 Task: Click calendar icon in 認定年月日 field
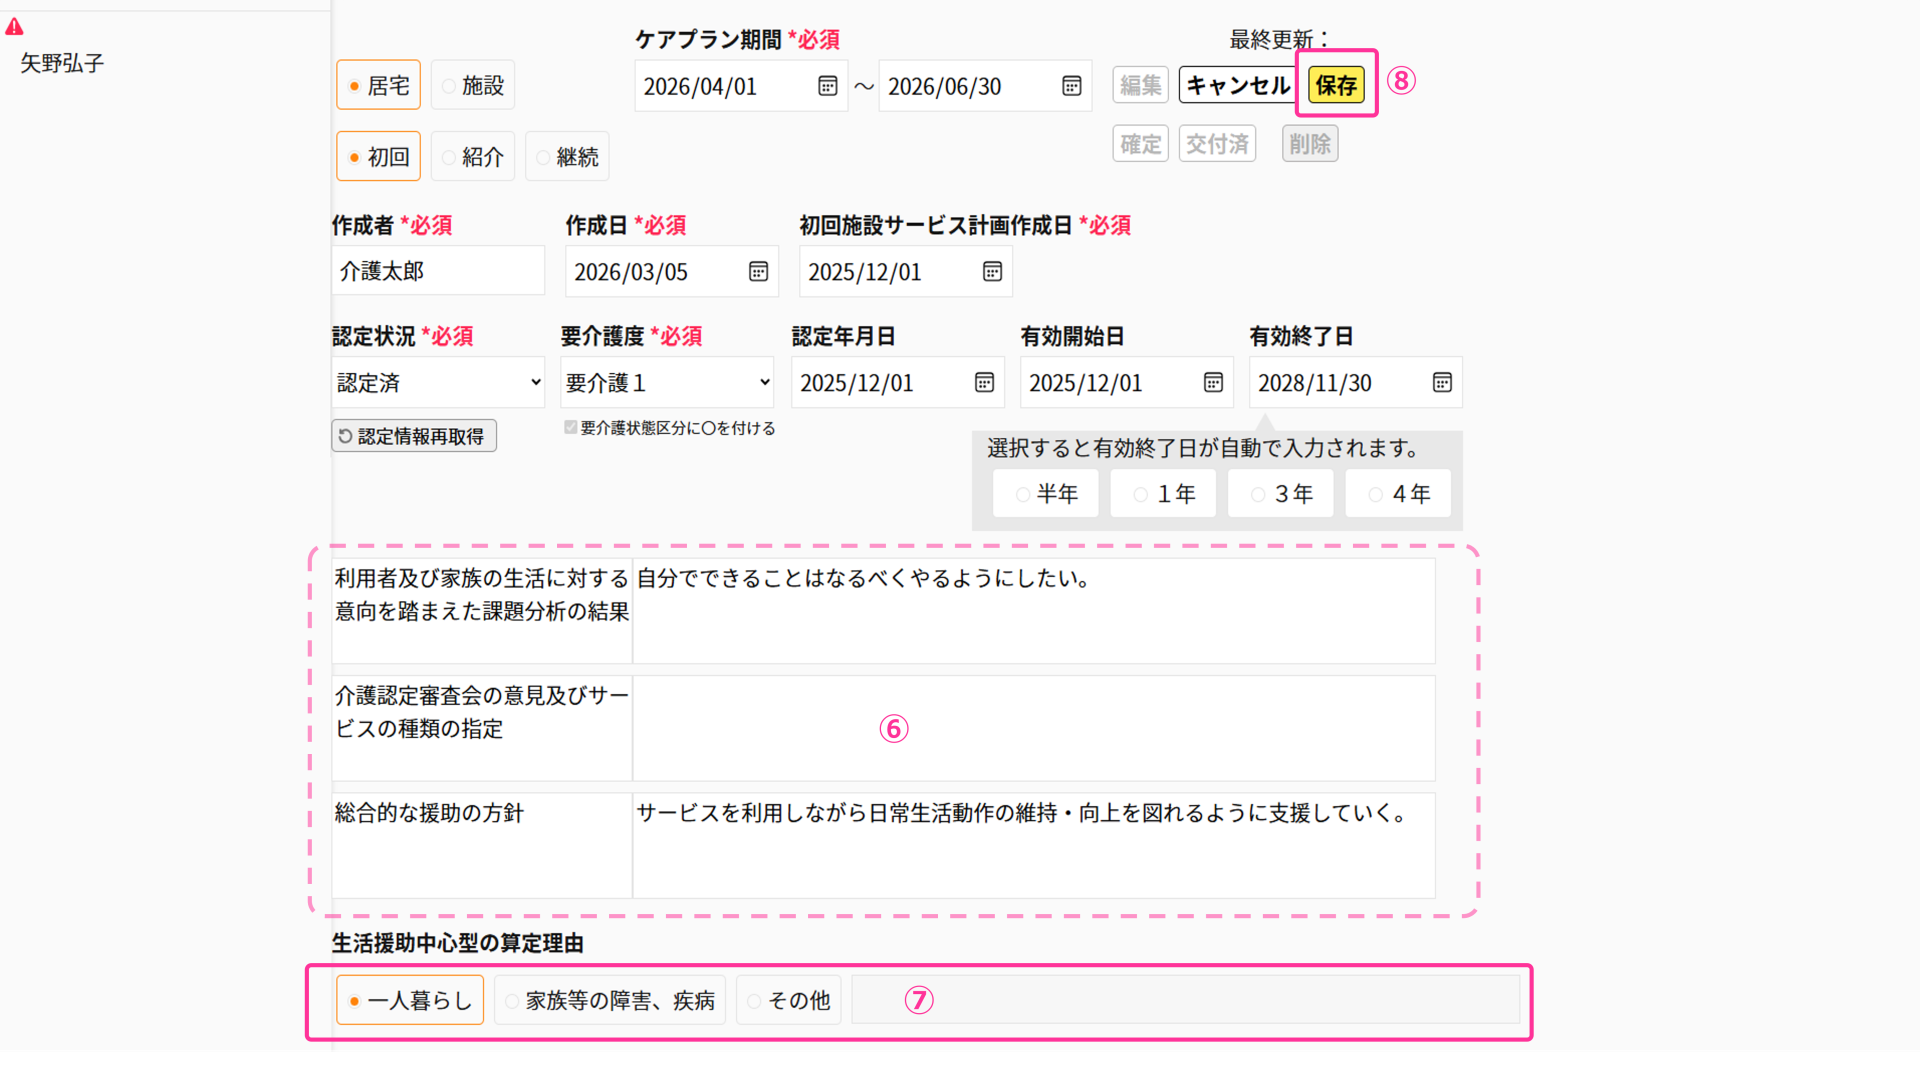coord(984,383)
